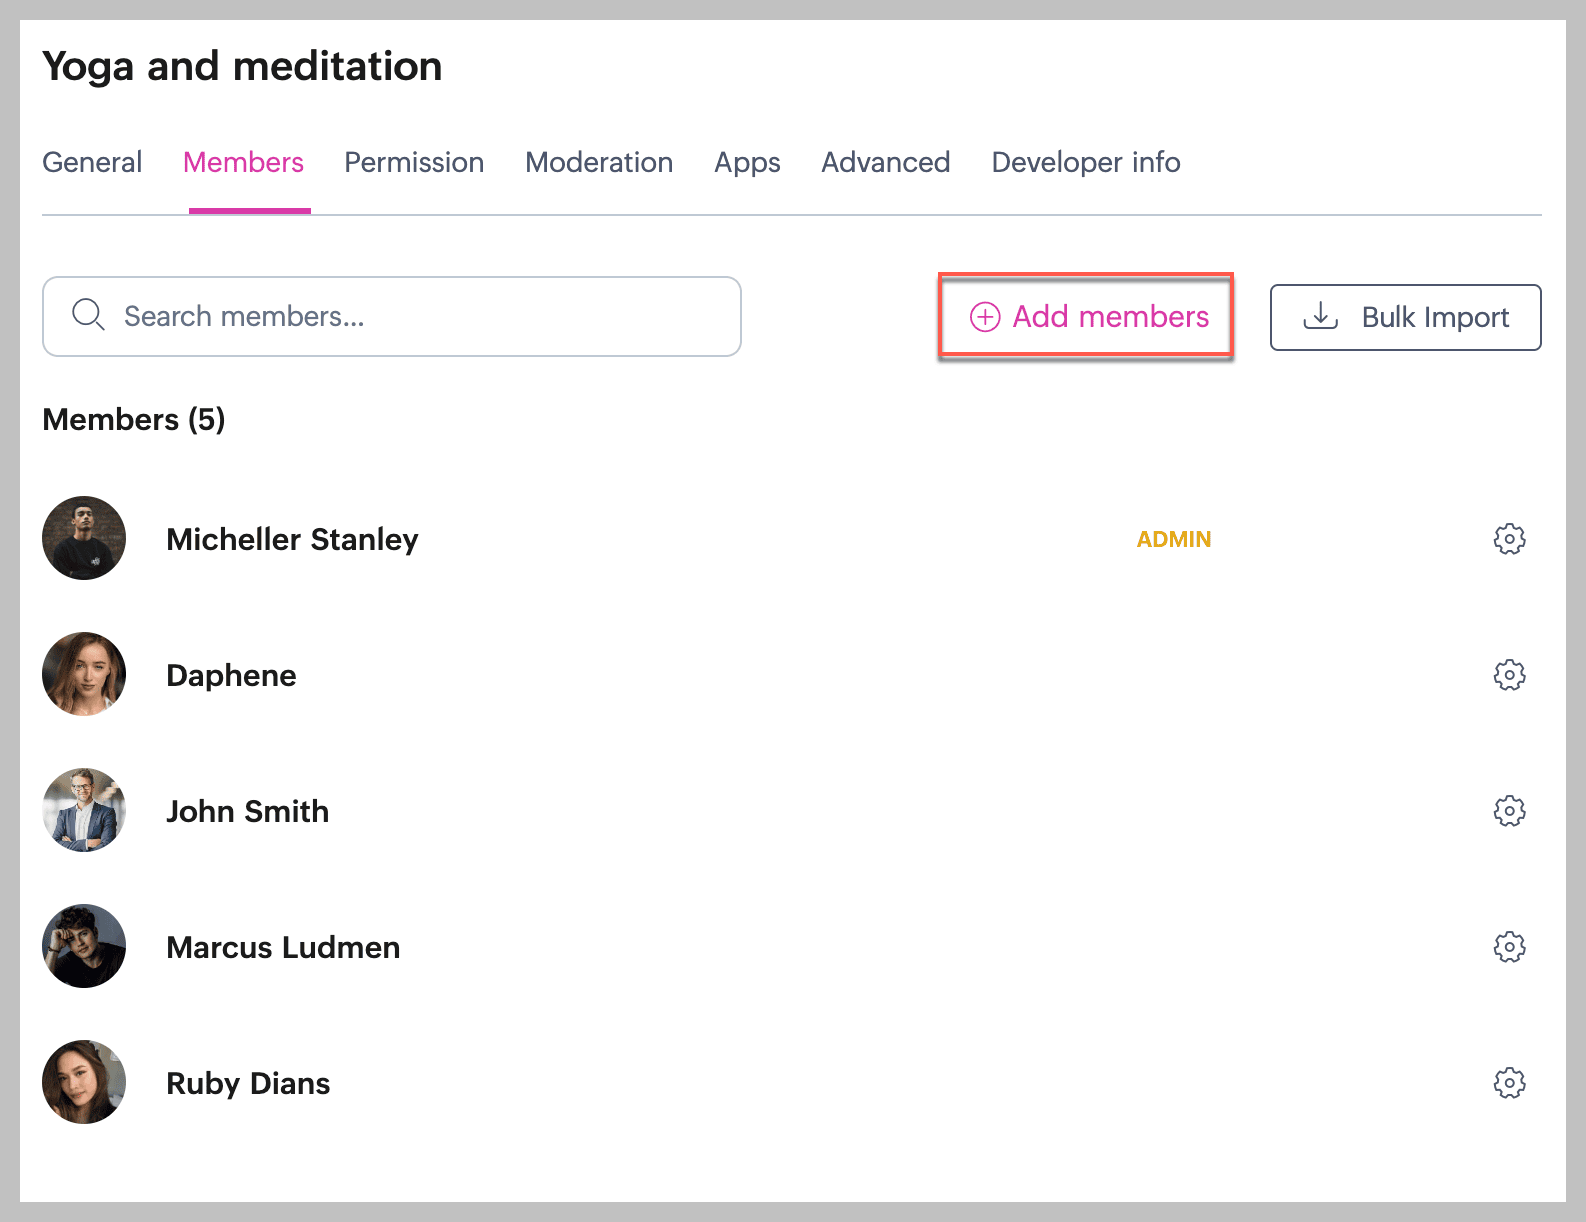Viewport: 1586px width, 1222px height.
Task: Switch to the General tab
Action: point(92,162)
